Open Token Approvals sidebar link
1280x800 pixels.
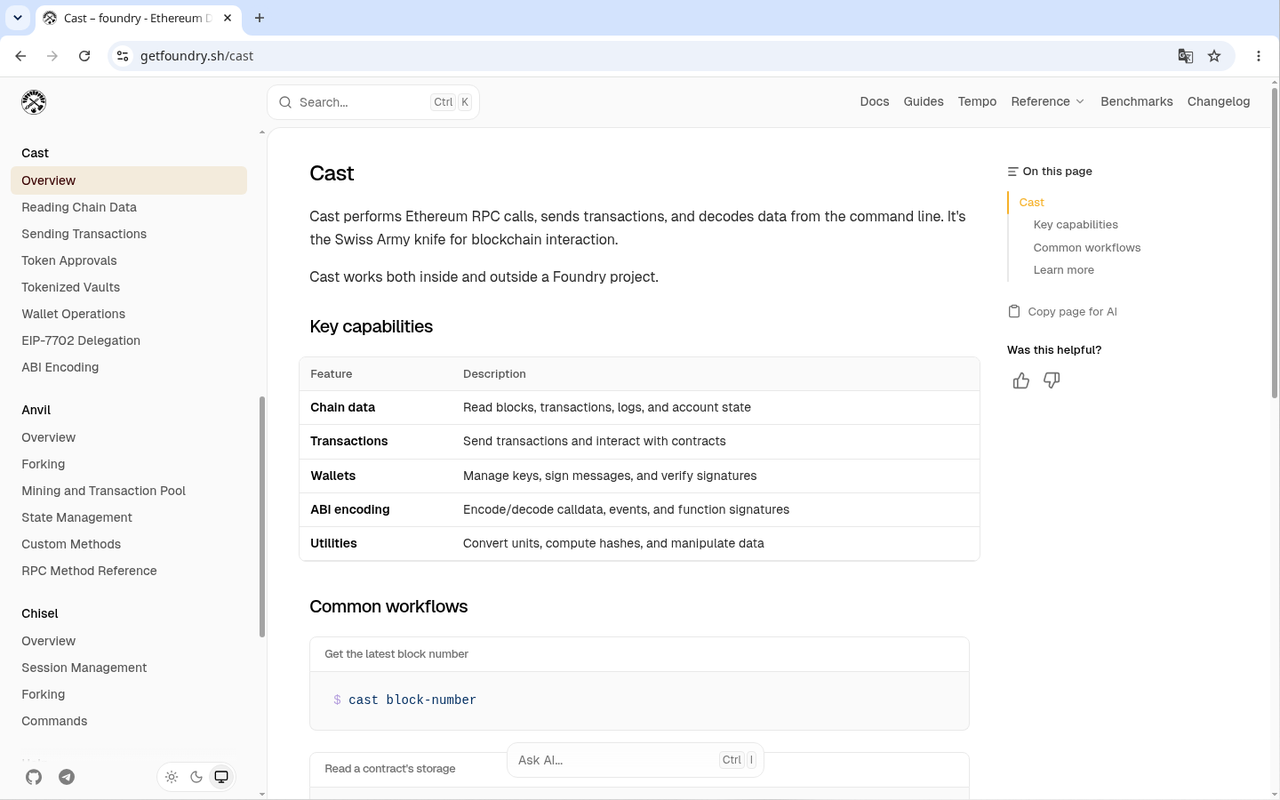tap(69, 260)
